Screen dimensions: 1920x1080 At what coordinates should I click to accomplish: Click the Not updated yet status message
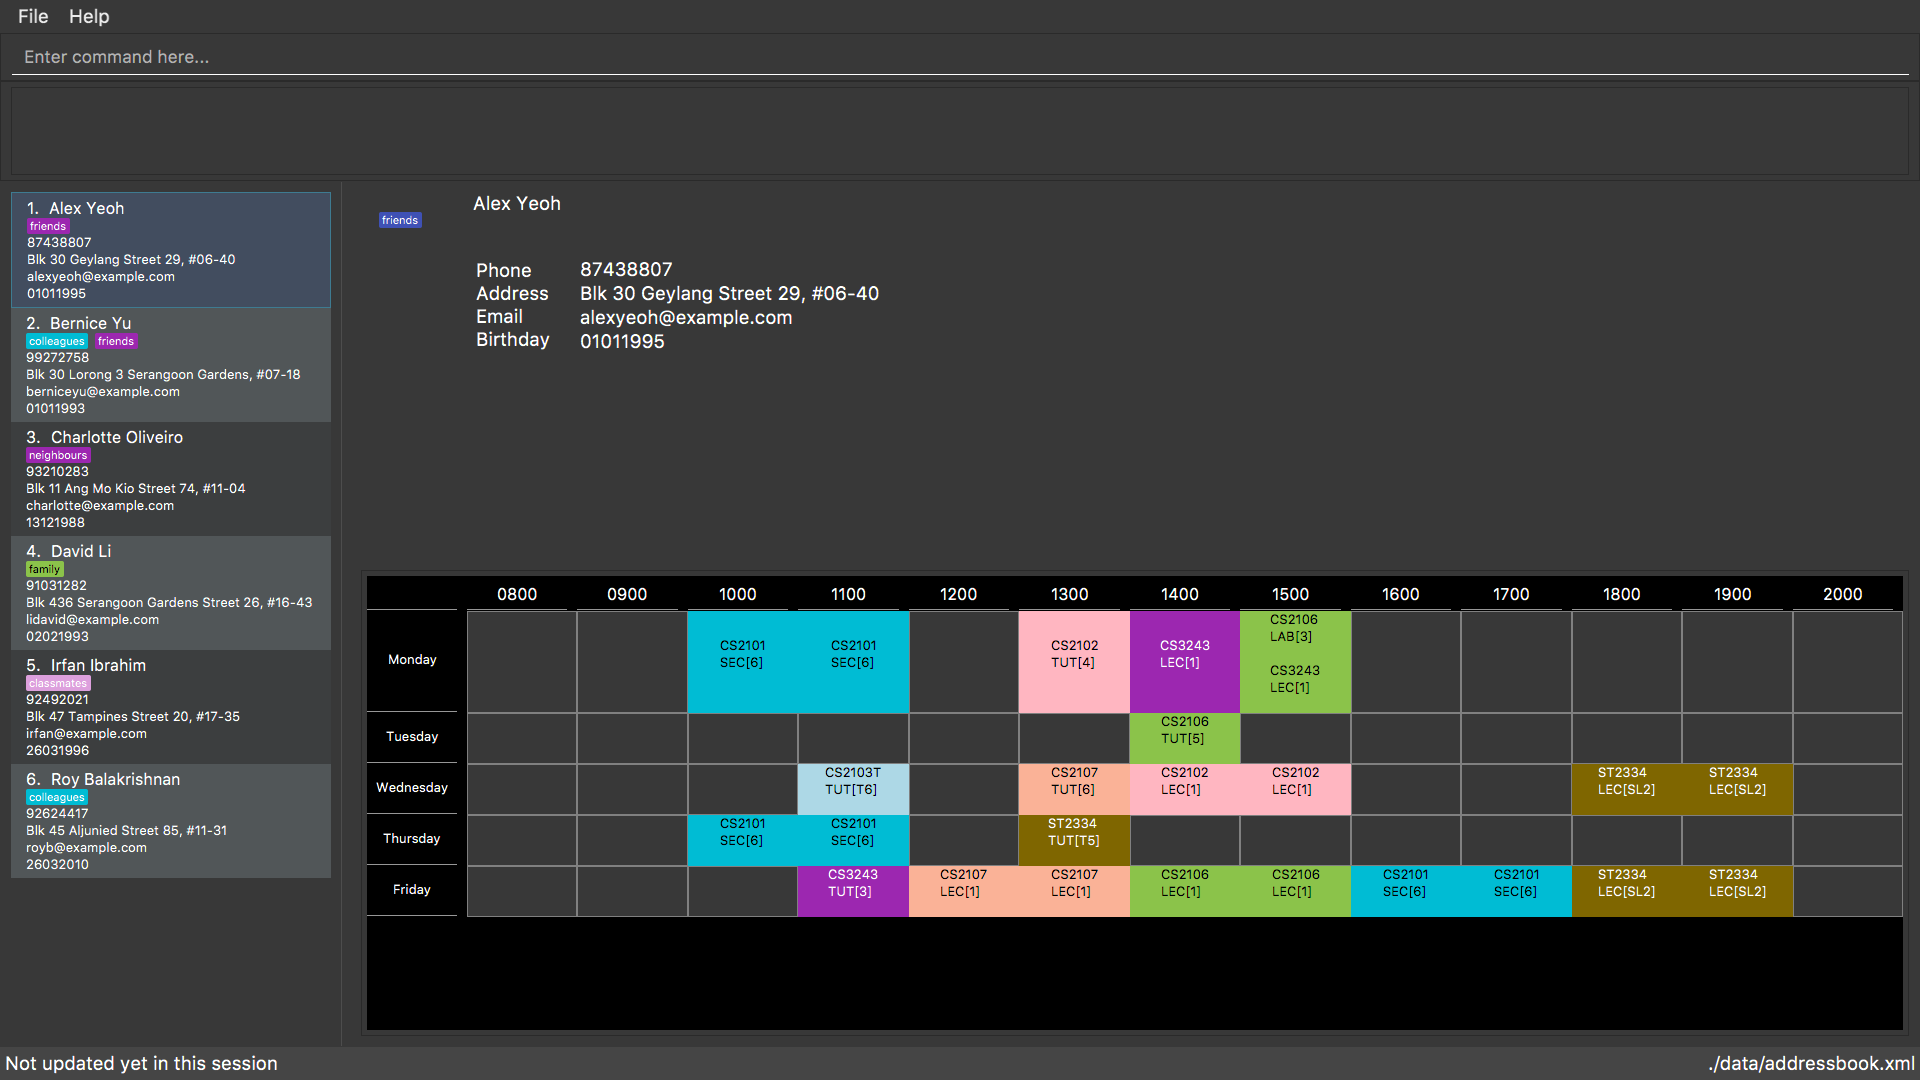(141, 1063)
